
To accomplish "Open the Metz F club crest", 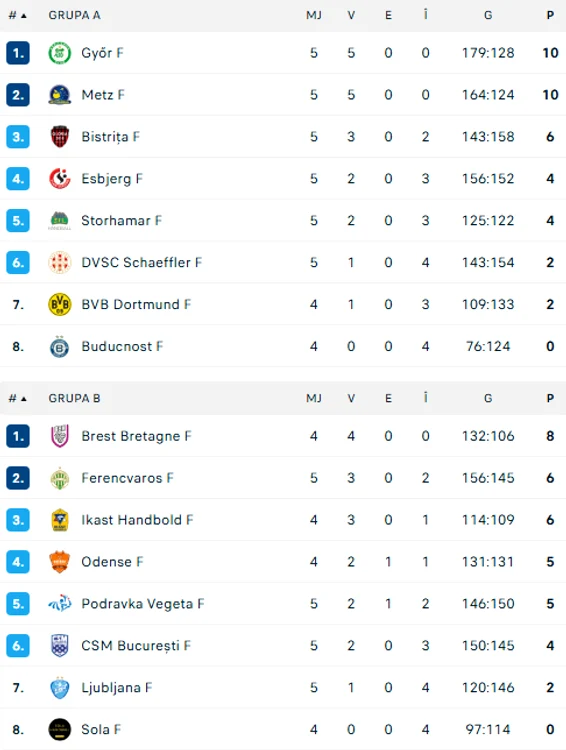I will pyautogui.click(x=60, y=95).
